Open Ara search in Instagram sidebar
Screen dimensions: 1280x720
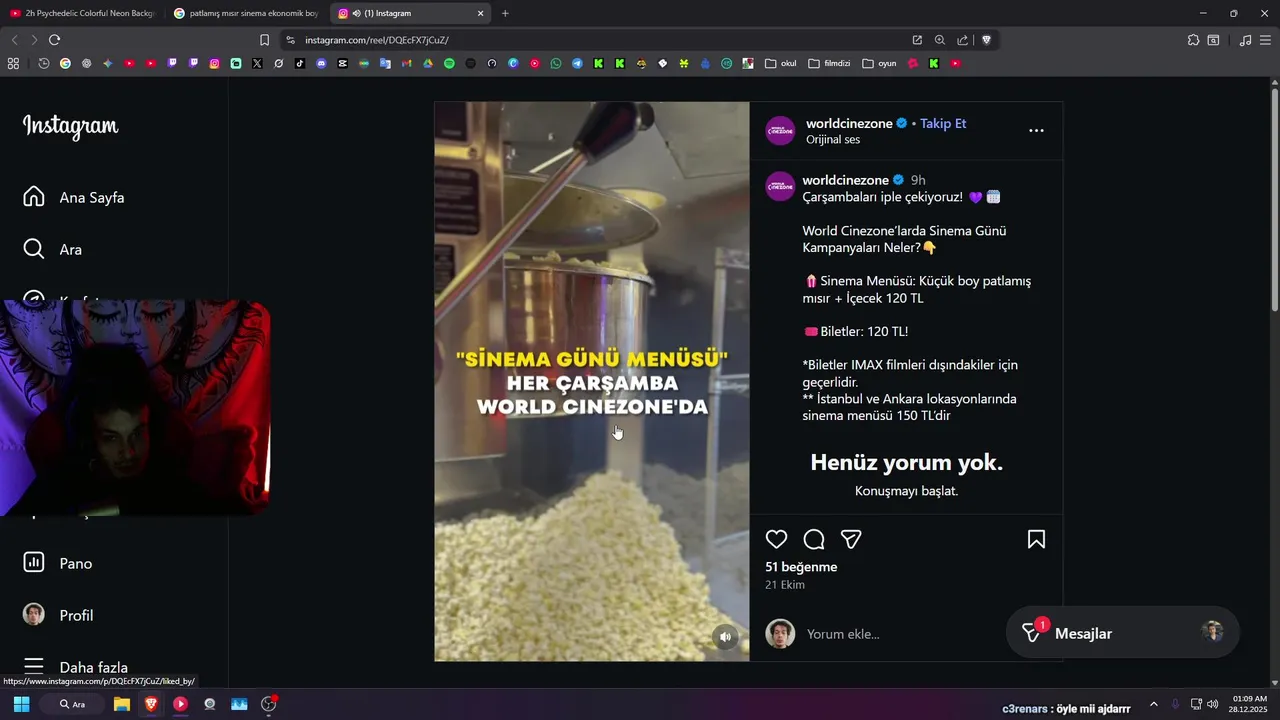[x=53, y=249]
